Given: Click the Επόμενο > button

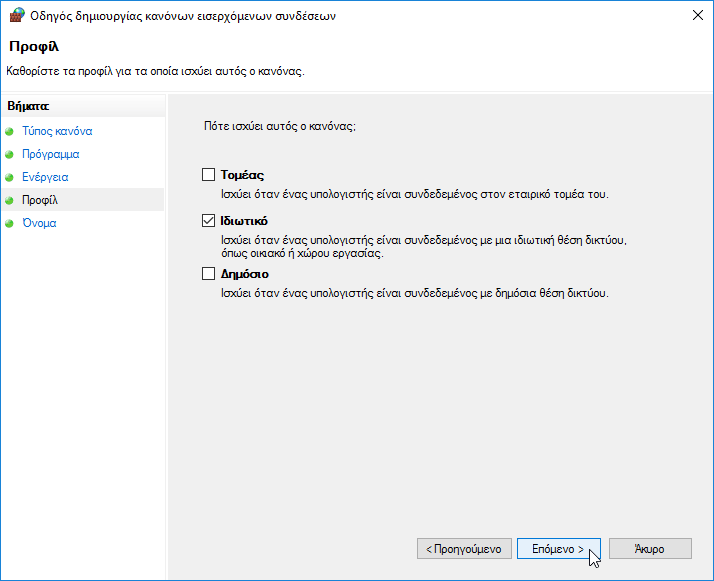Looking at the screenshot, I should (559, 549).
